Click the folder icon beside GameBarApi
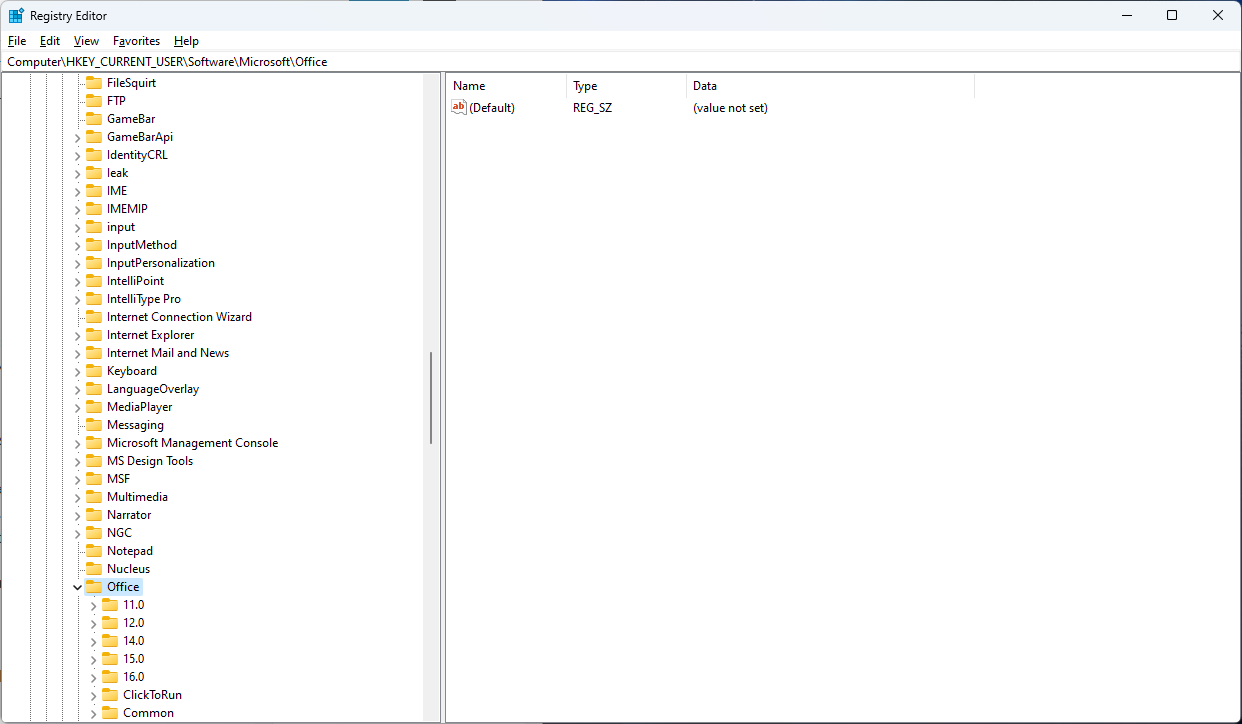Image resolution: width=1242 pixels, height=724 pixels. (x=94, y=137)
